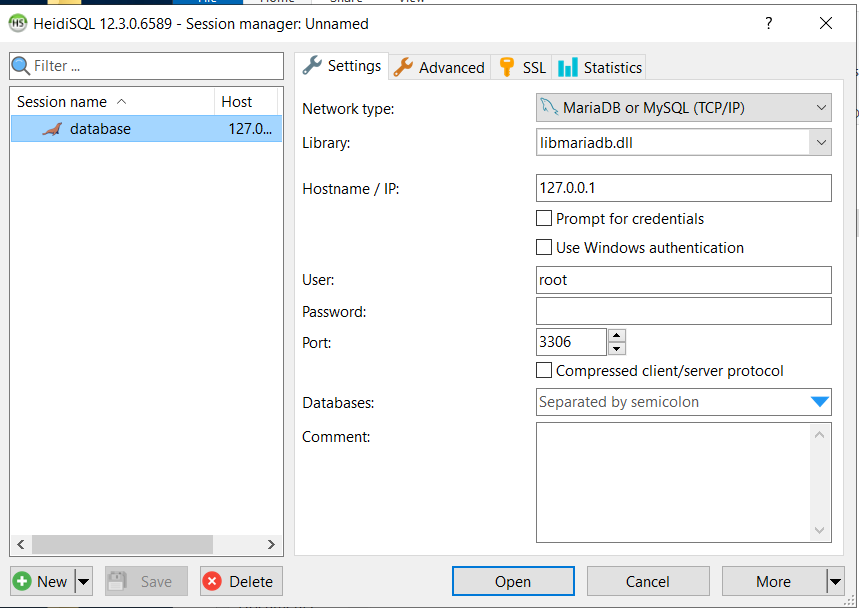Close the Session manager window
Screen dimensions: 859x608
pos(826,23)
